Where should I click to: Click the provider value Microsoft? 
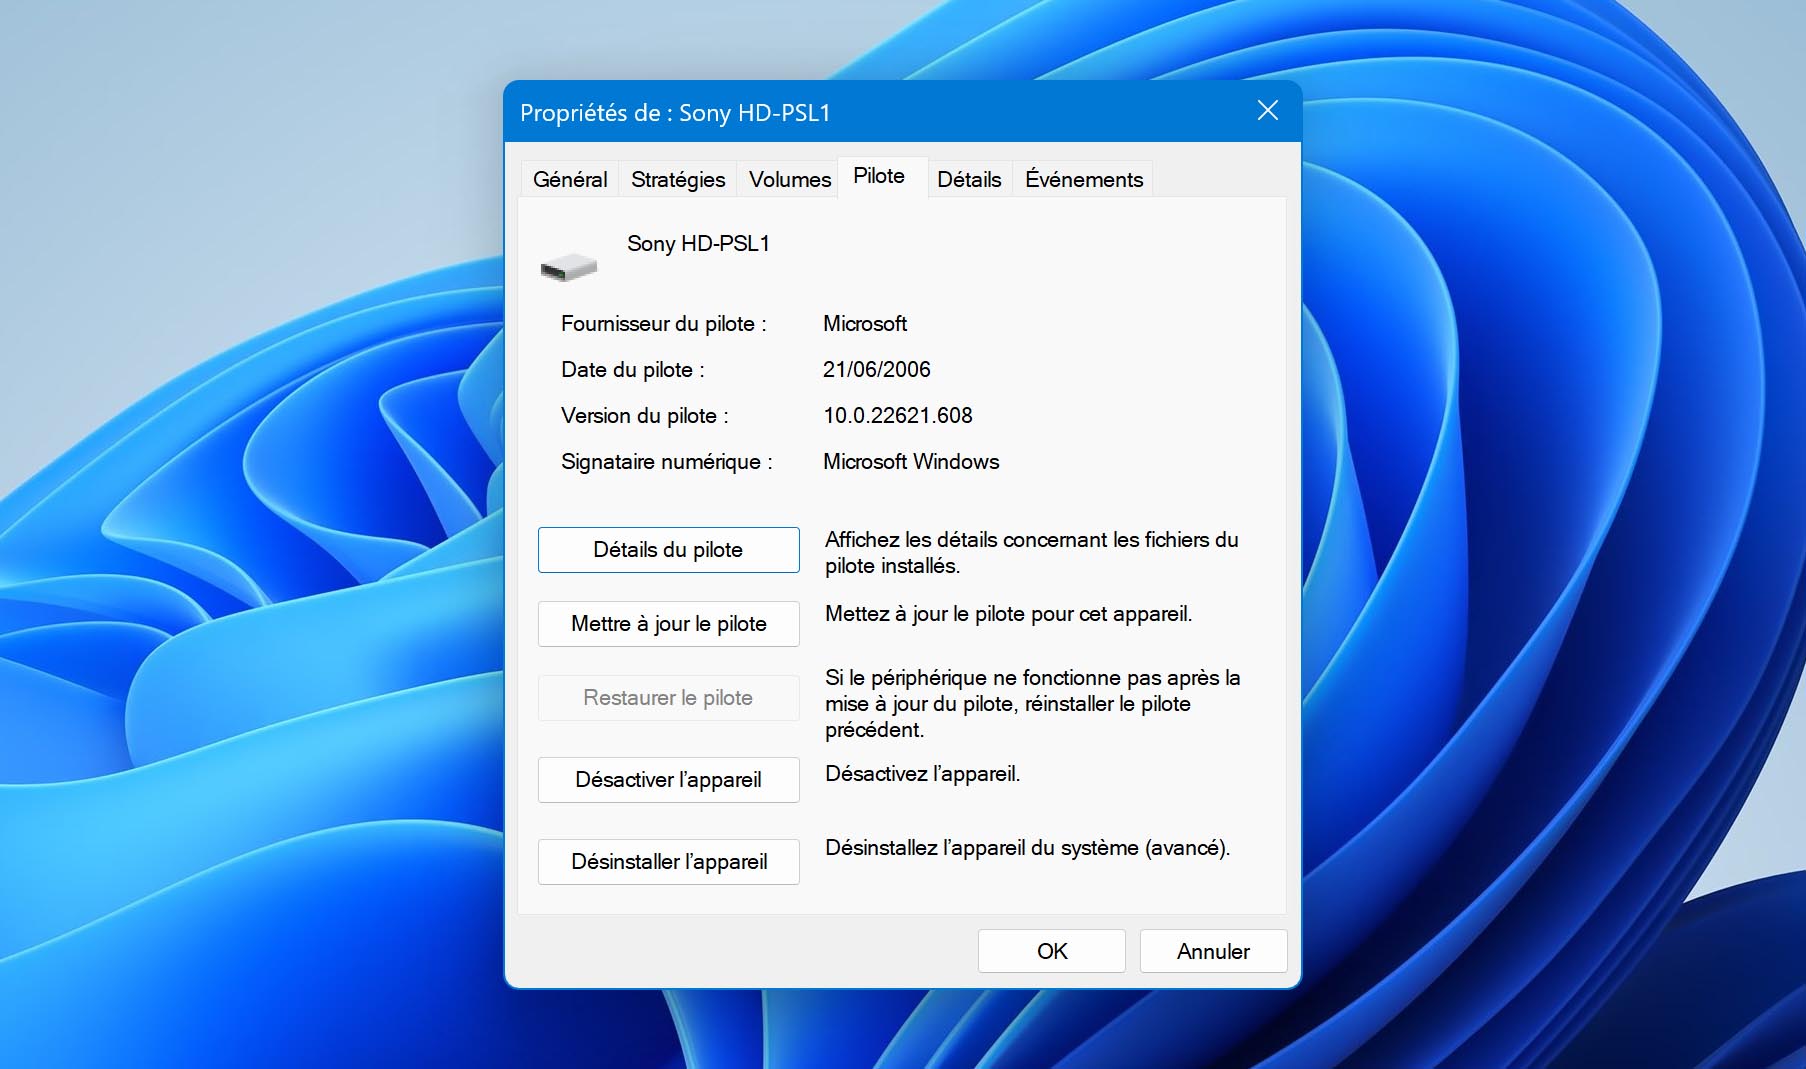865,324
